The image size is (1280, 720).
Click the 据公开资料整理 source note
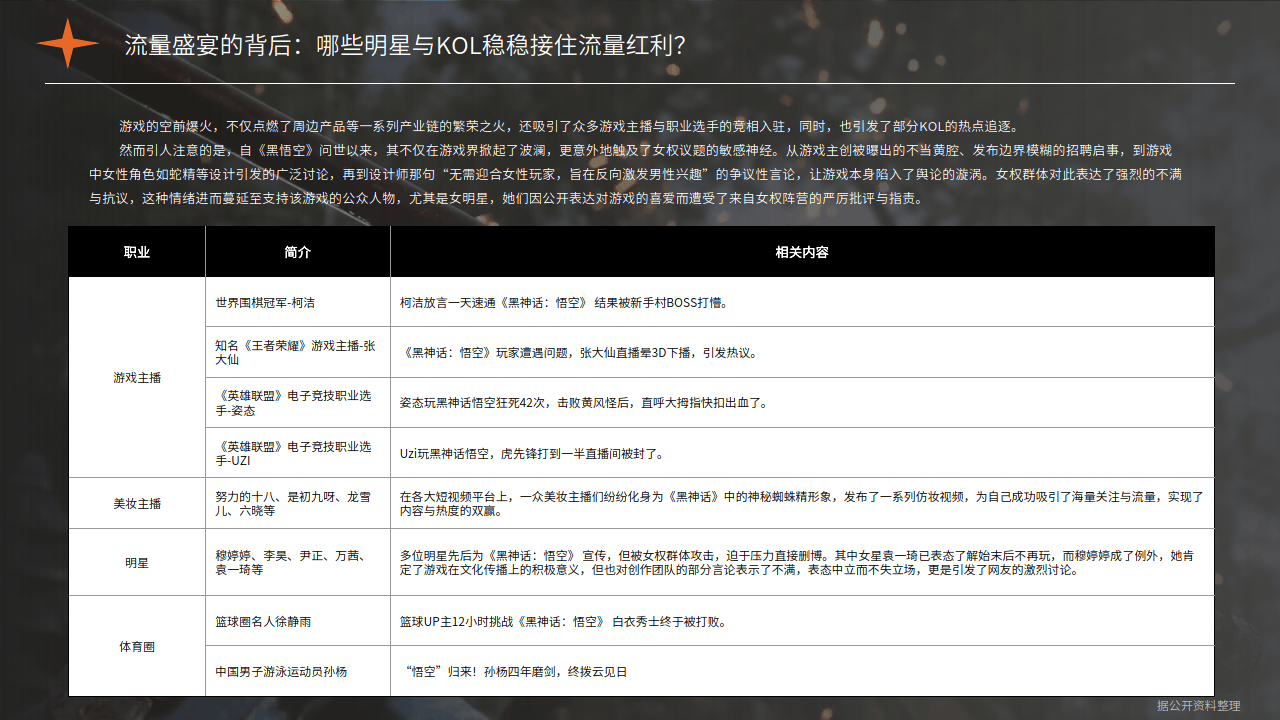[x=1198, y=706]
